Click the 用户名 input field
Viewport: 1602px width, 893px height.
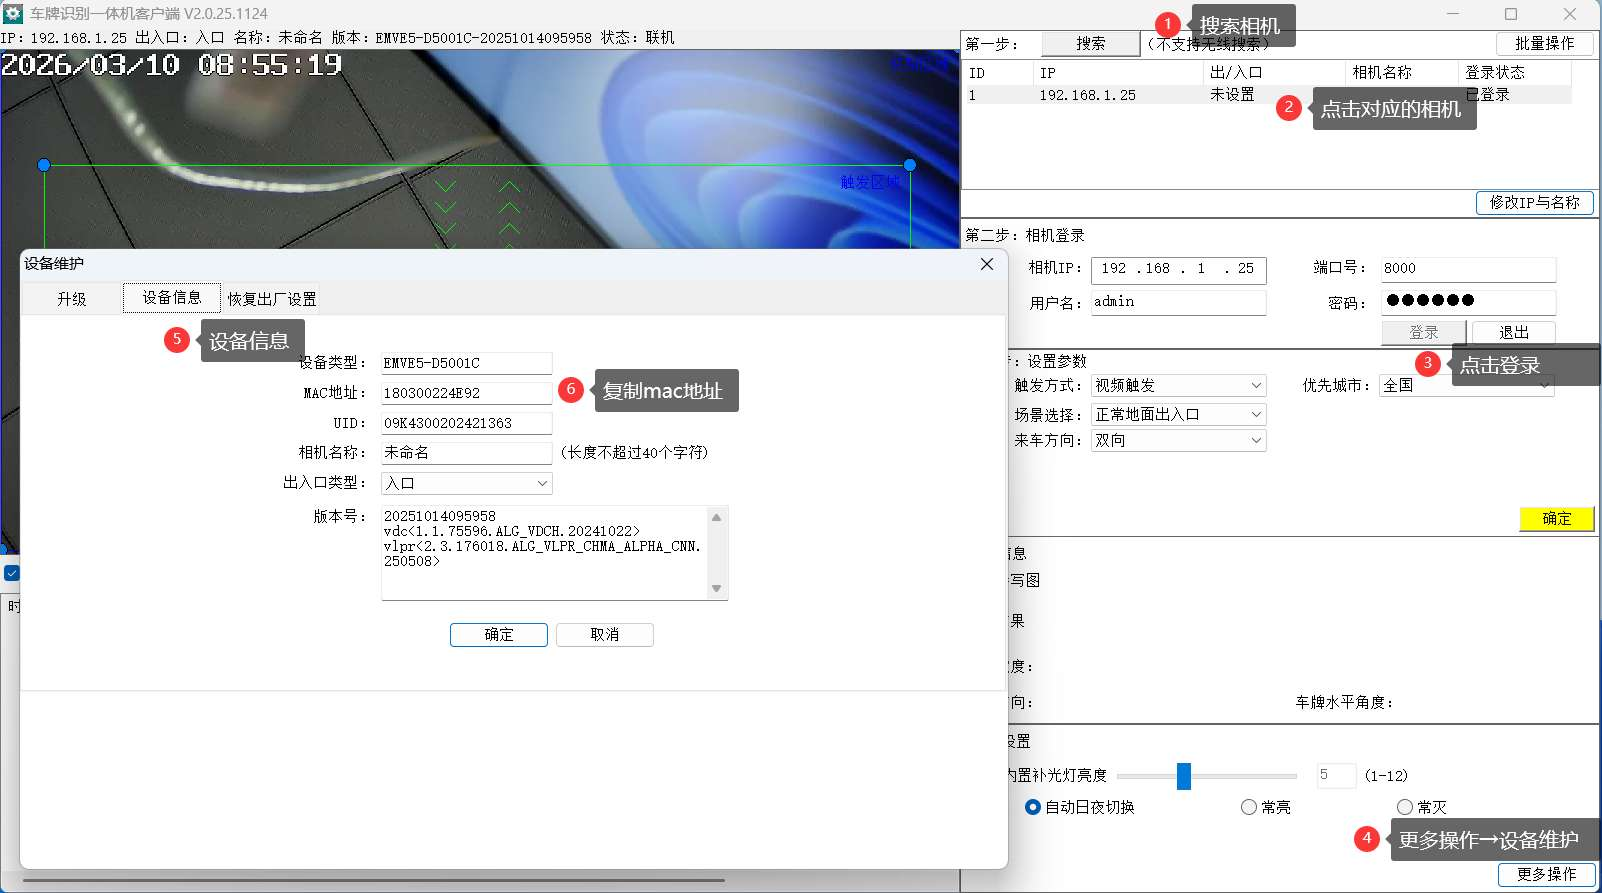(1179, 302)
